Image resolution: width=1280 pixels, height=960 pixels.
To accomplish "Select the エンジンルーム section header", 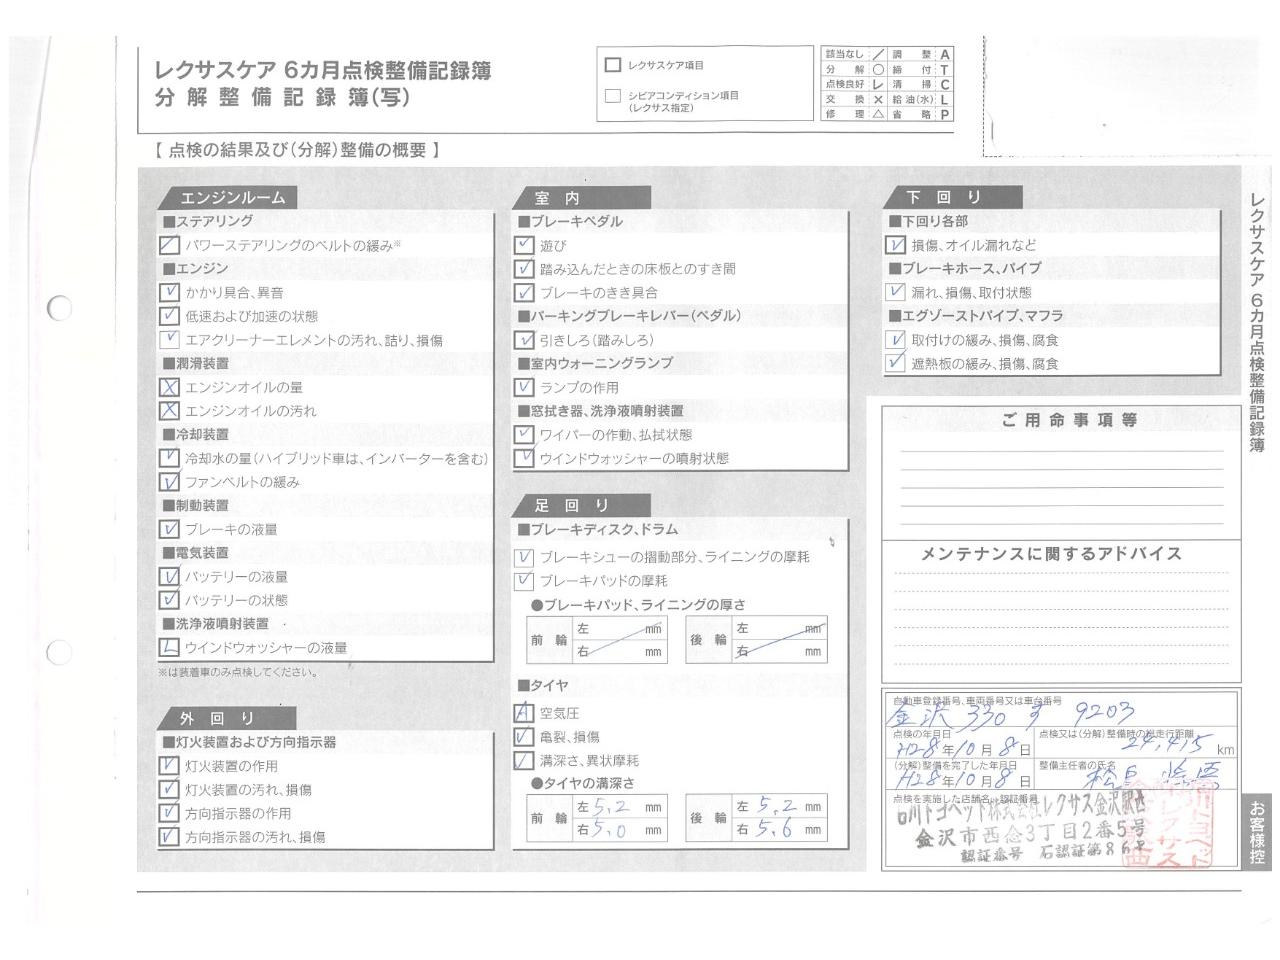I will point(228,198).
